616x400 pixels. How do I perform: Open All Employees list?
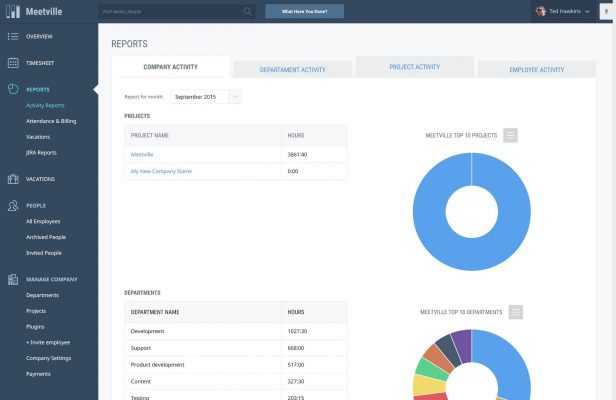(x=43, y=221)
